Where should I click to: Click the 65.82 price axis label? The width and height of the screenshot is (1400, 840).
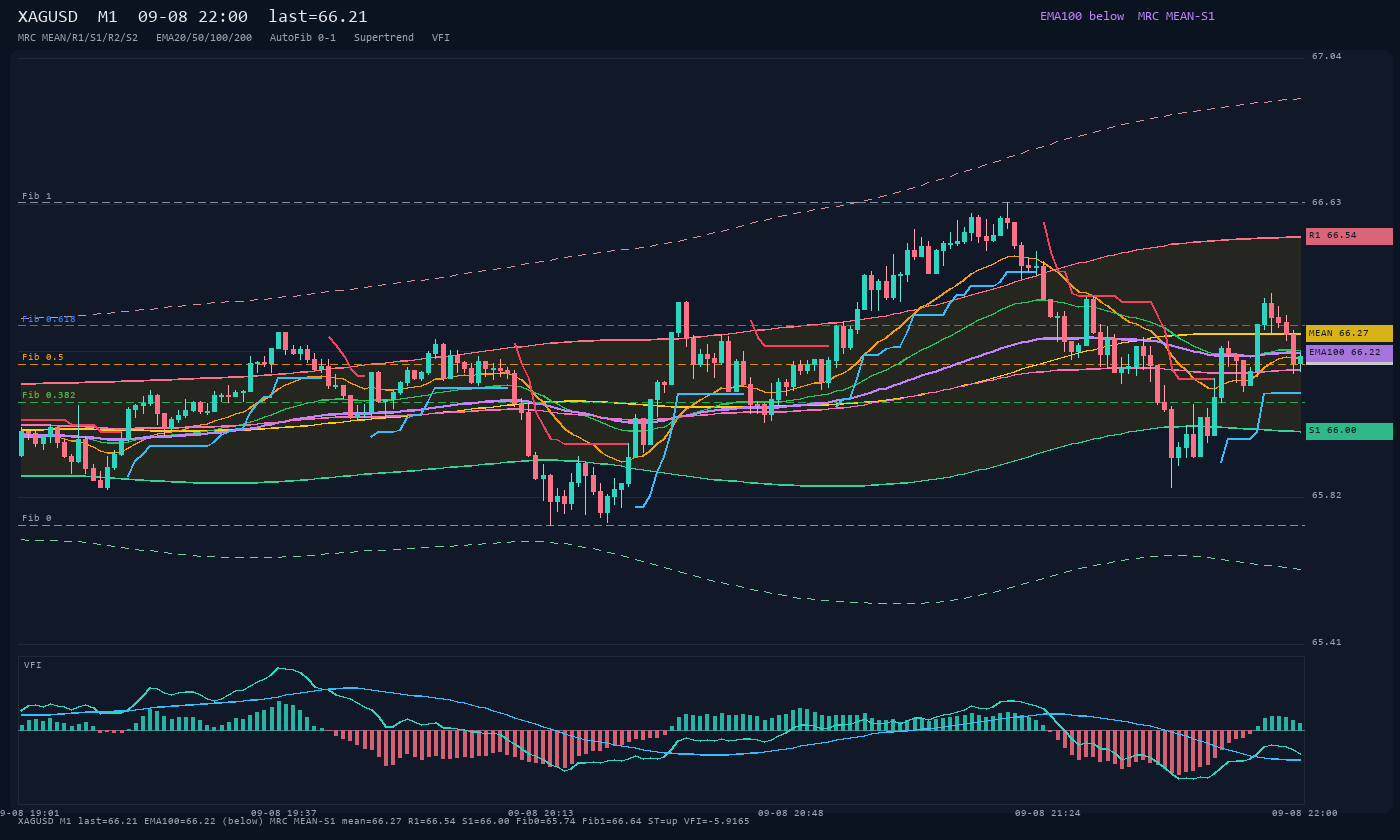click(x=1327, y=495)
